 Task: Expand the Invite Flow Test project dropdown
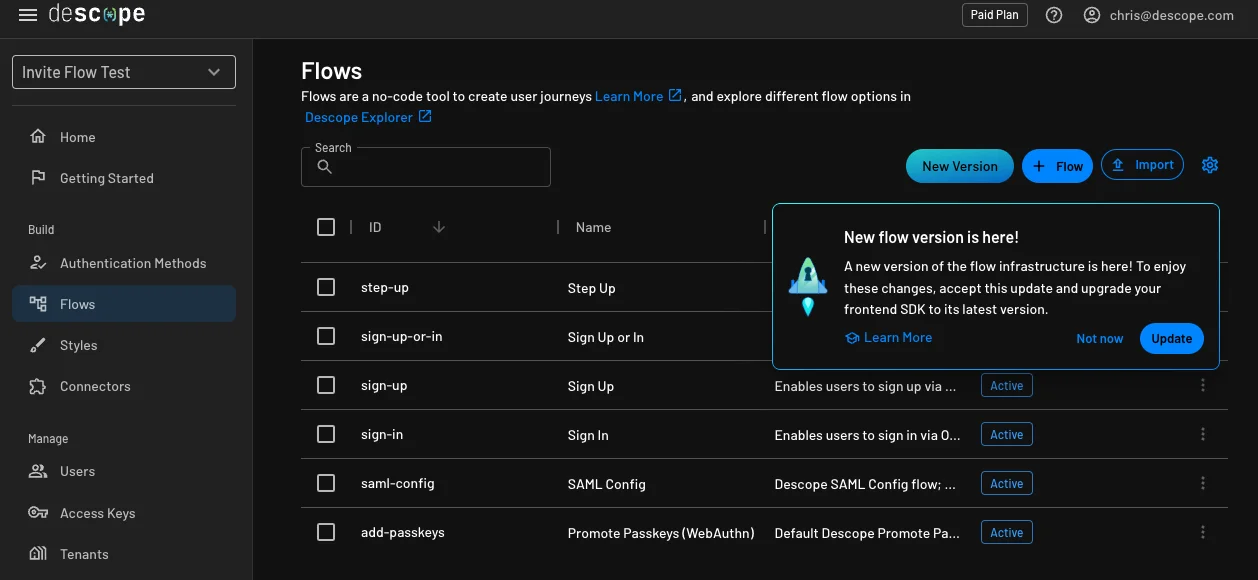[x=124, y=72]
